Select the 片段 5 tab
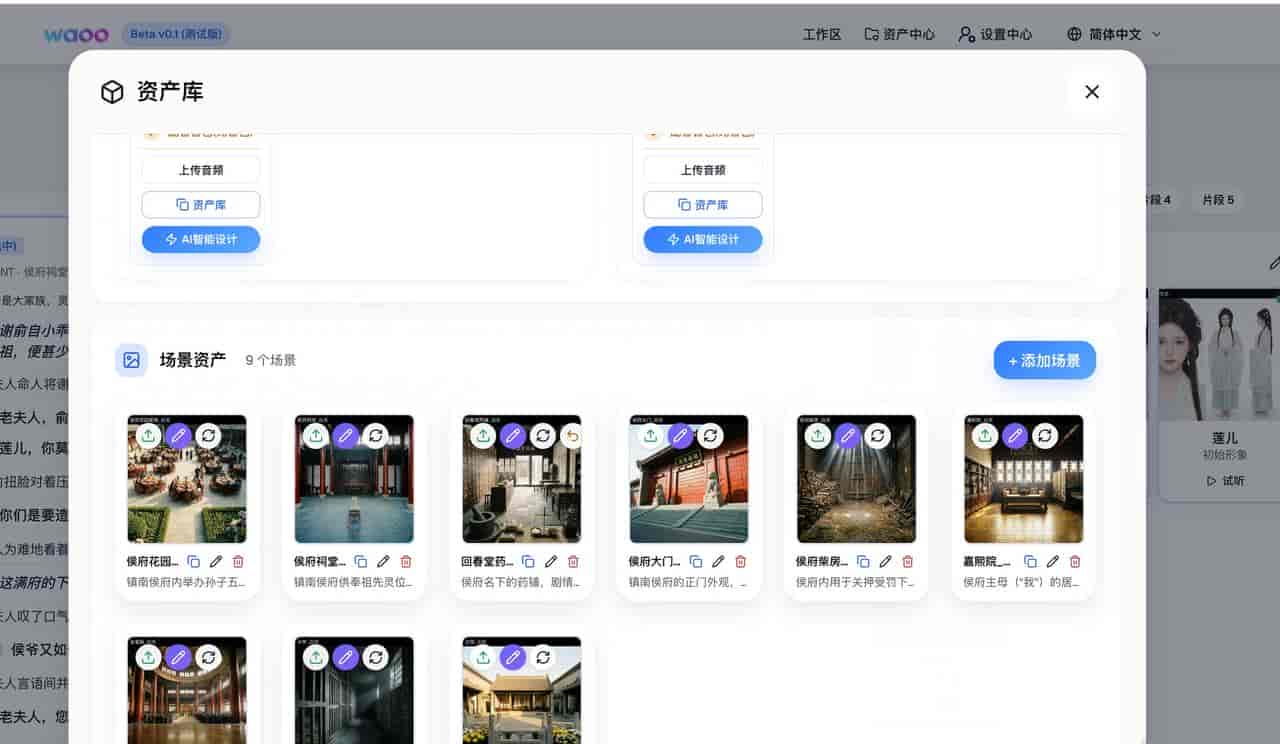The height and width of the screenshot is (744, 1280). 1218,200
